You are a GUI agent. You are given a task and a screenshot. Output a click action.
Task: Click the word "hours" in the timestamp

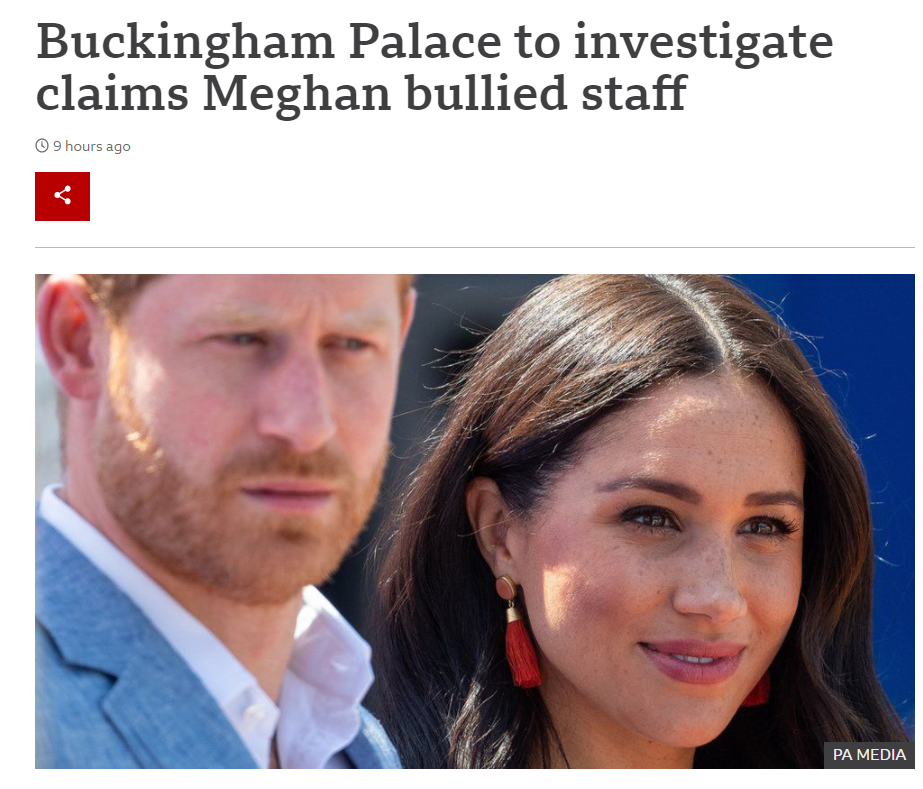pos(84,146)
